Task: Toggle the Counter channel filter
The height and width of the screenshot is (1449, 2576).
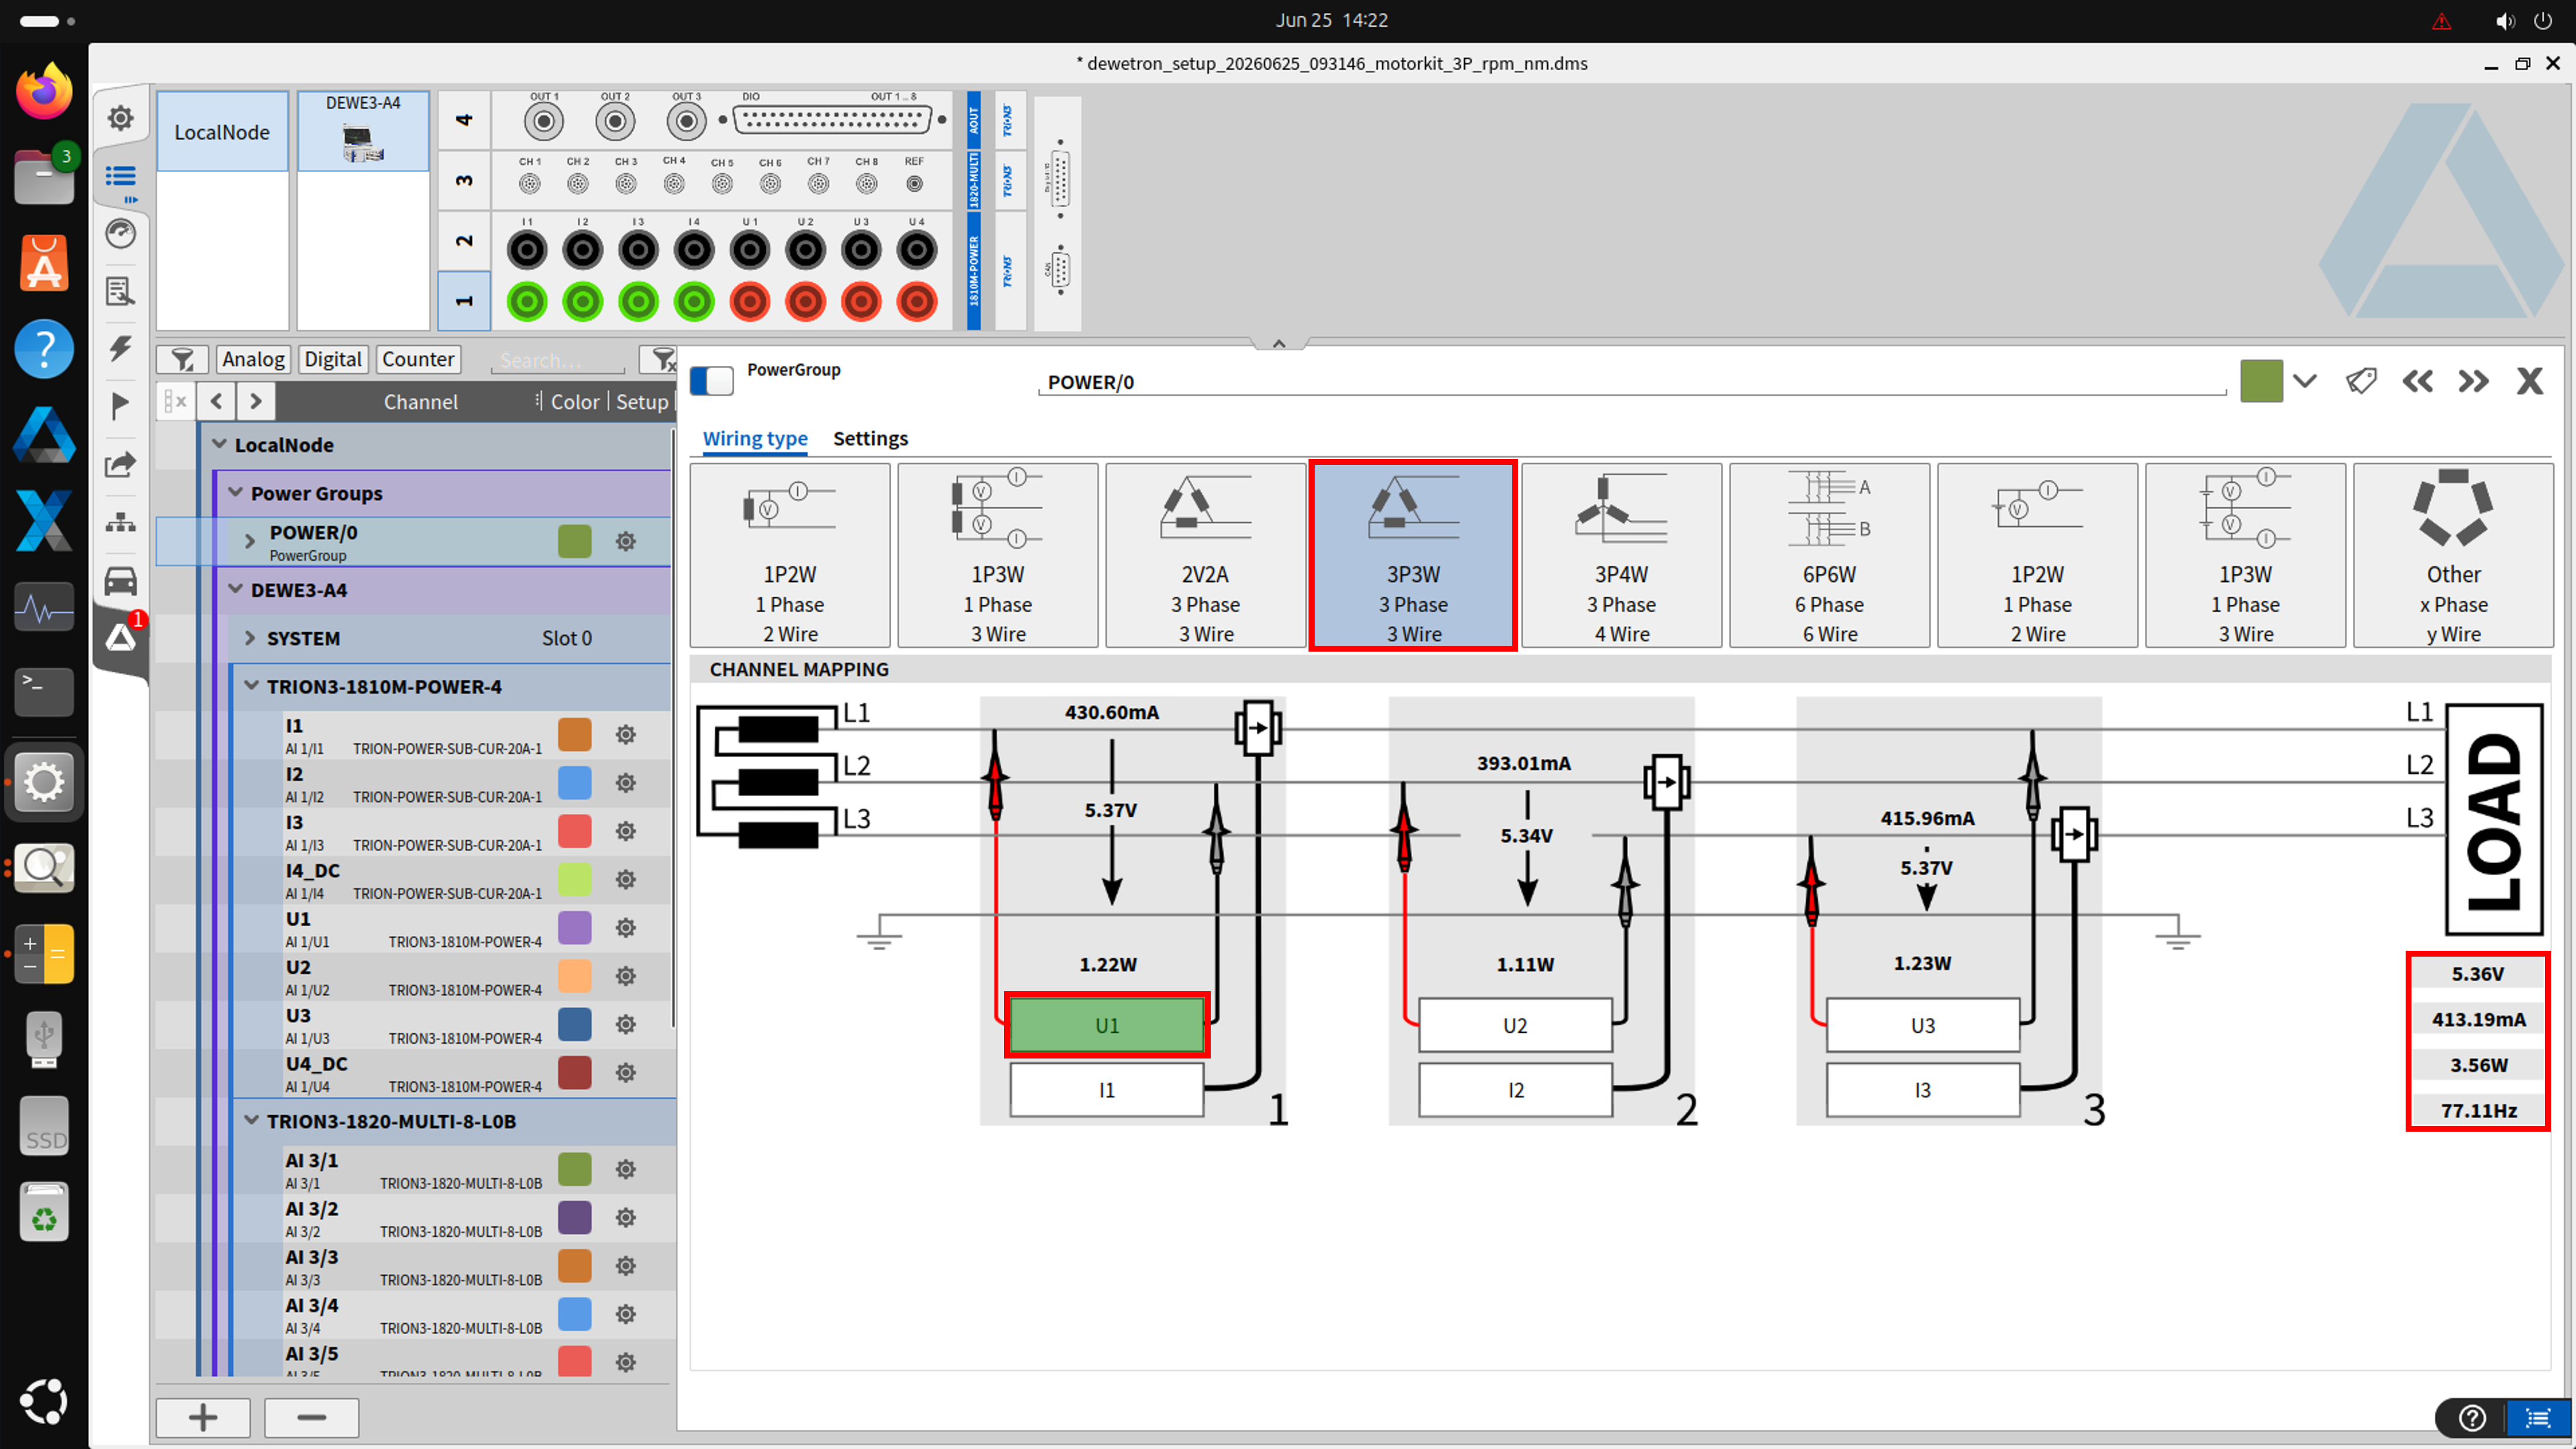Action: [x=418, y=359]
